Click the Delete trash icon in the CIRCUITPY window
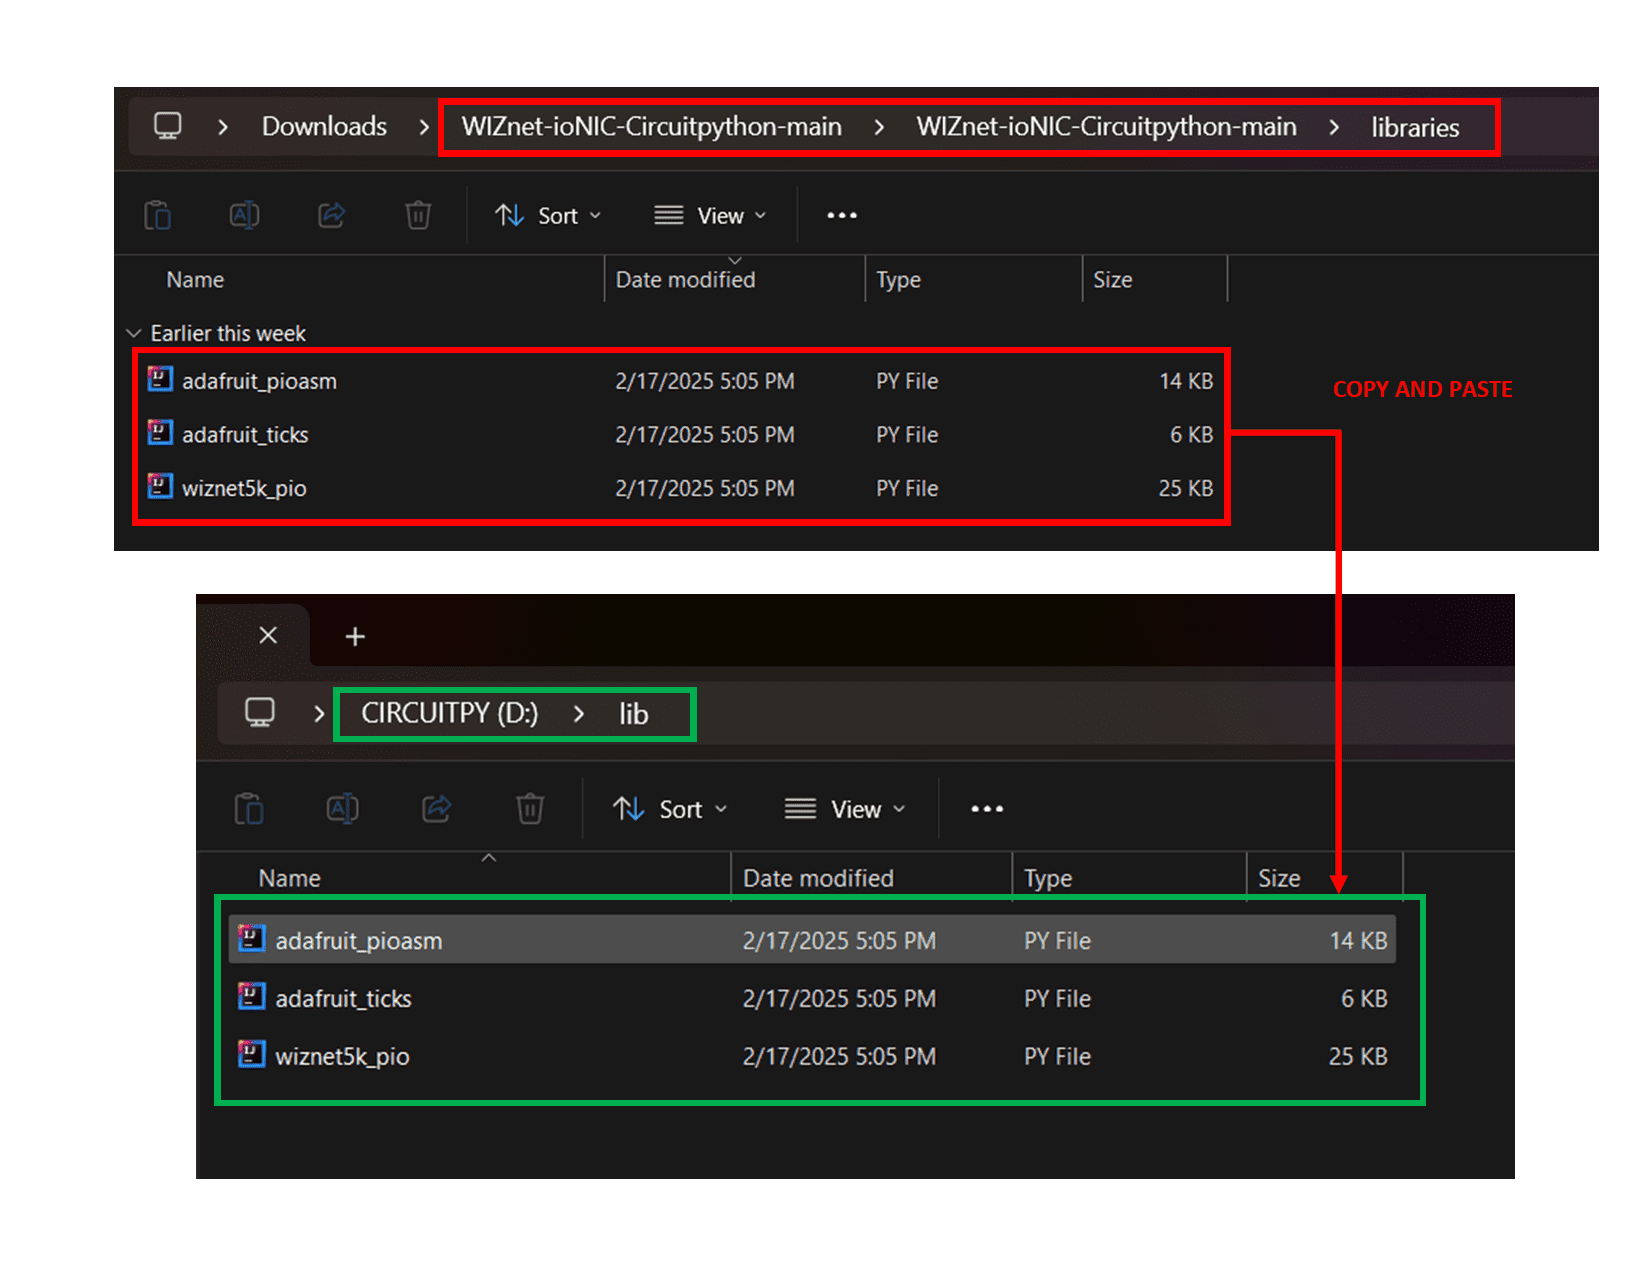Screen dimensions: 1650x1275 click(x=530, y=808)
